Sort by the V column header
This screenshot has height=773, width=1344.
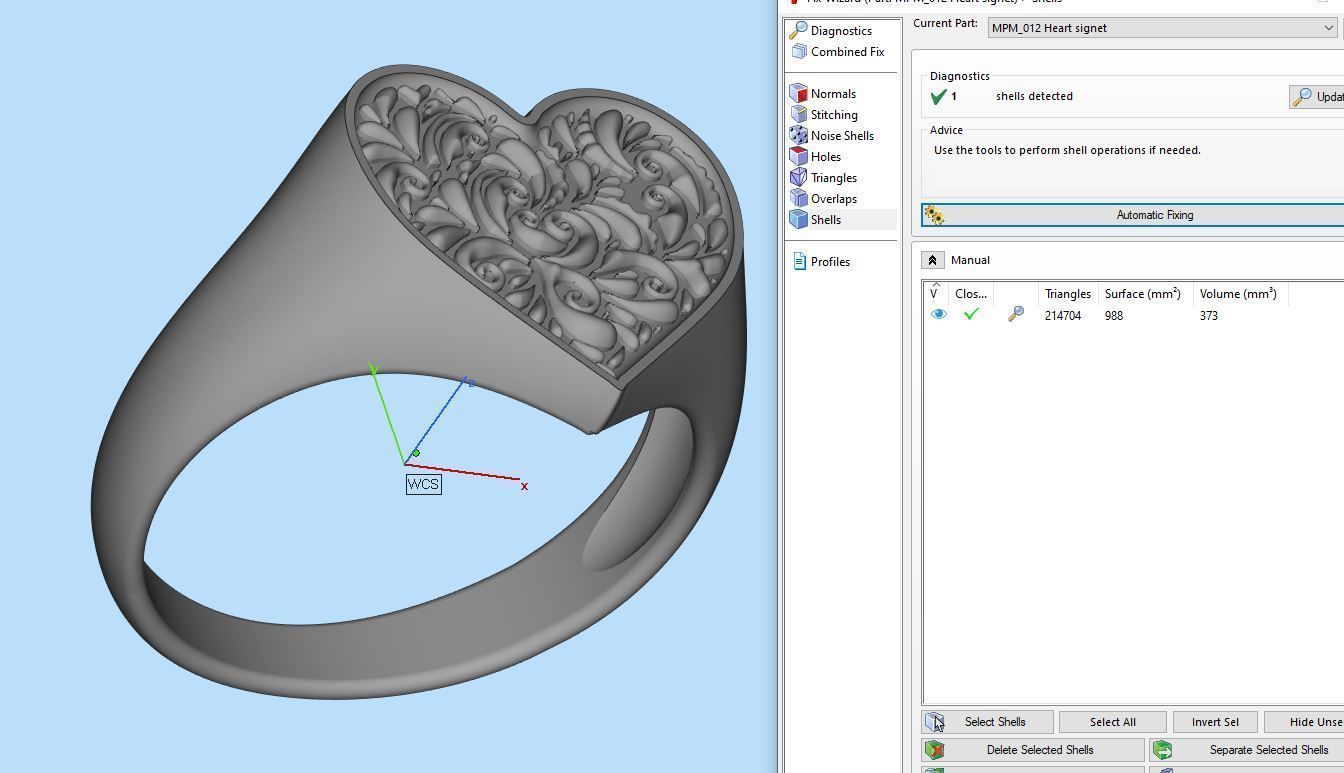(936, 294)
